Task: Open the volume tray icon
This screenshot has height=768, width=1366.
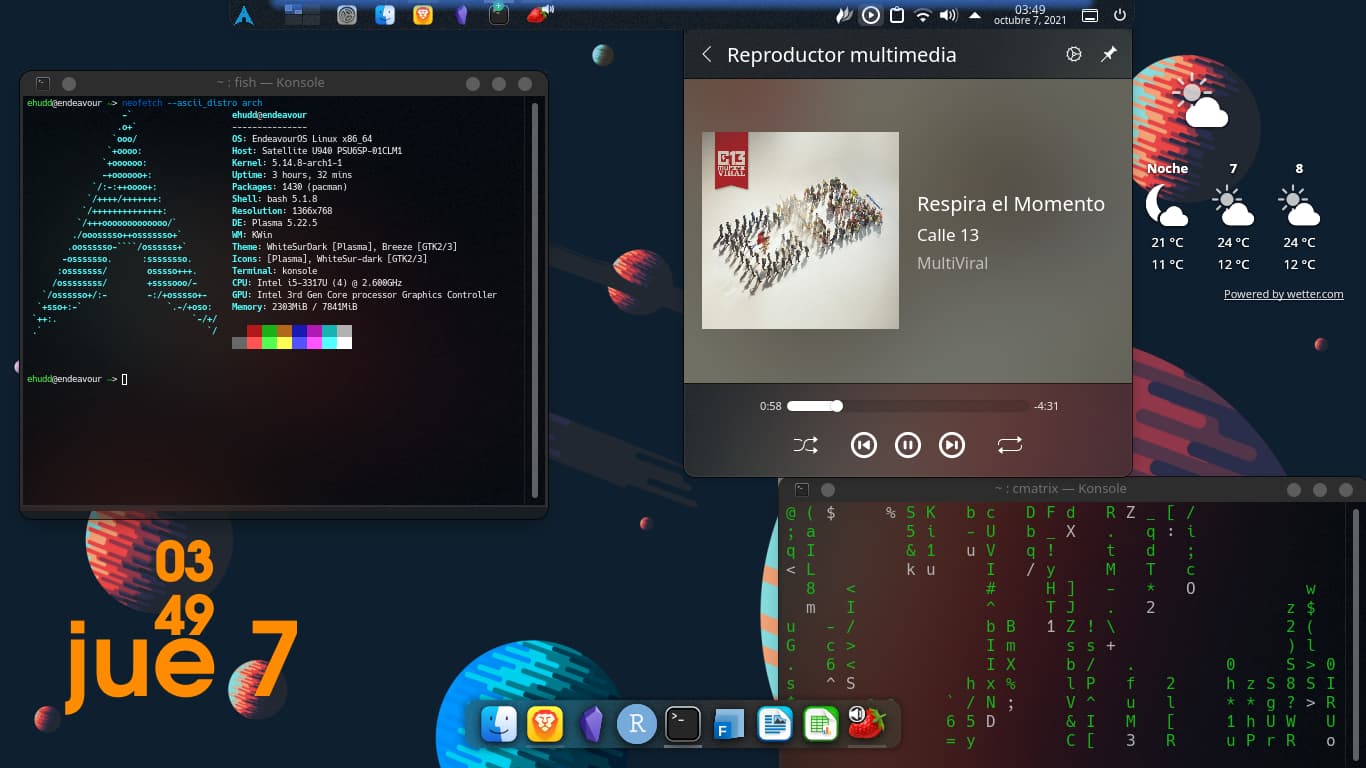Action: pos(949,15)
